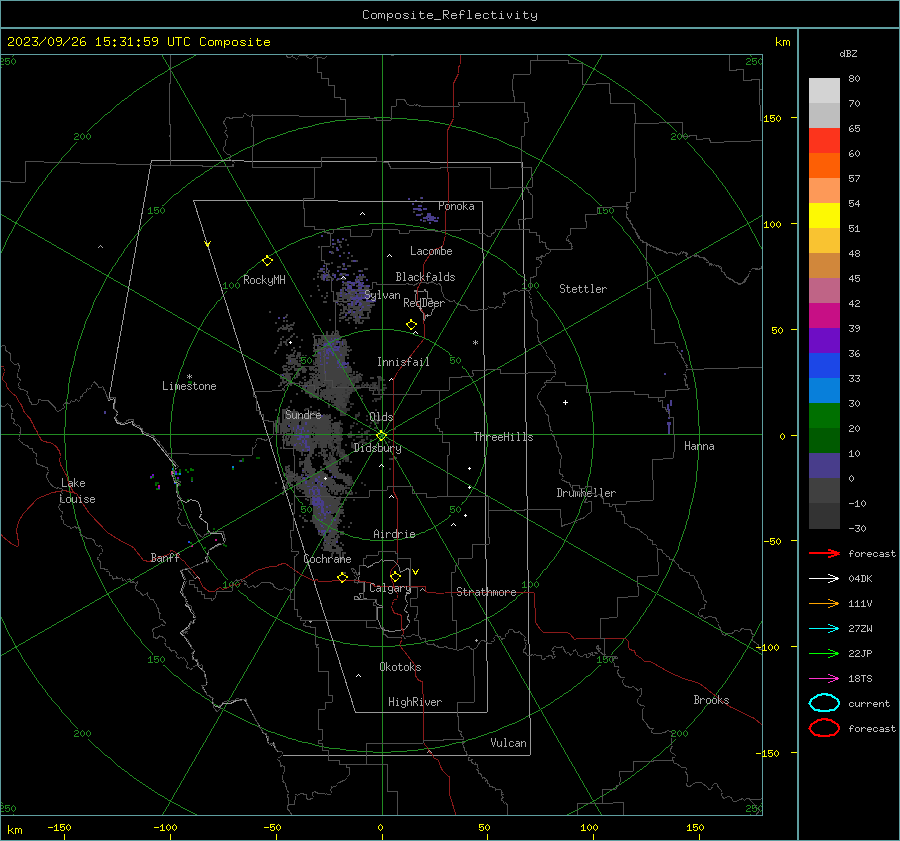Click the Sundre town label
This screenshot has width=900, height=841.
pos(303,414)
